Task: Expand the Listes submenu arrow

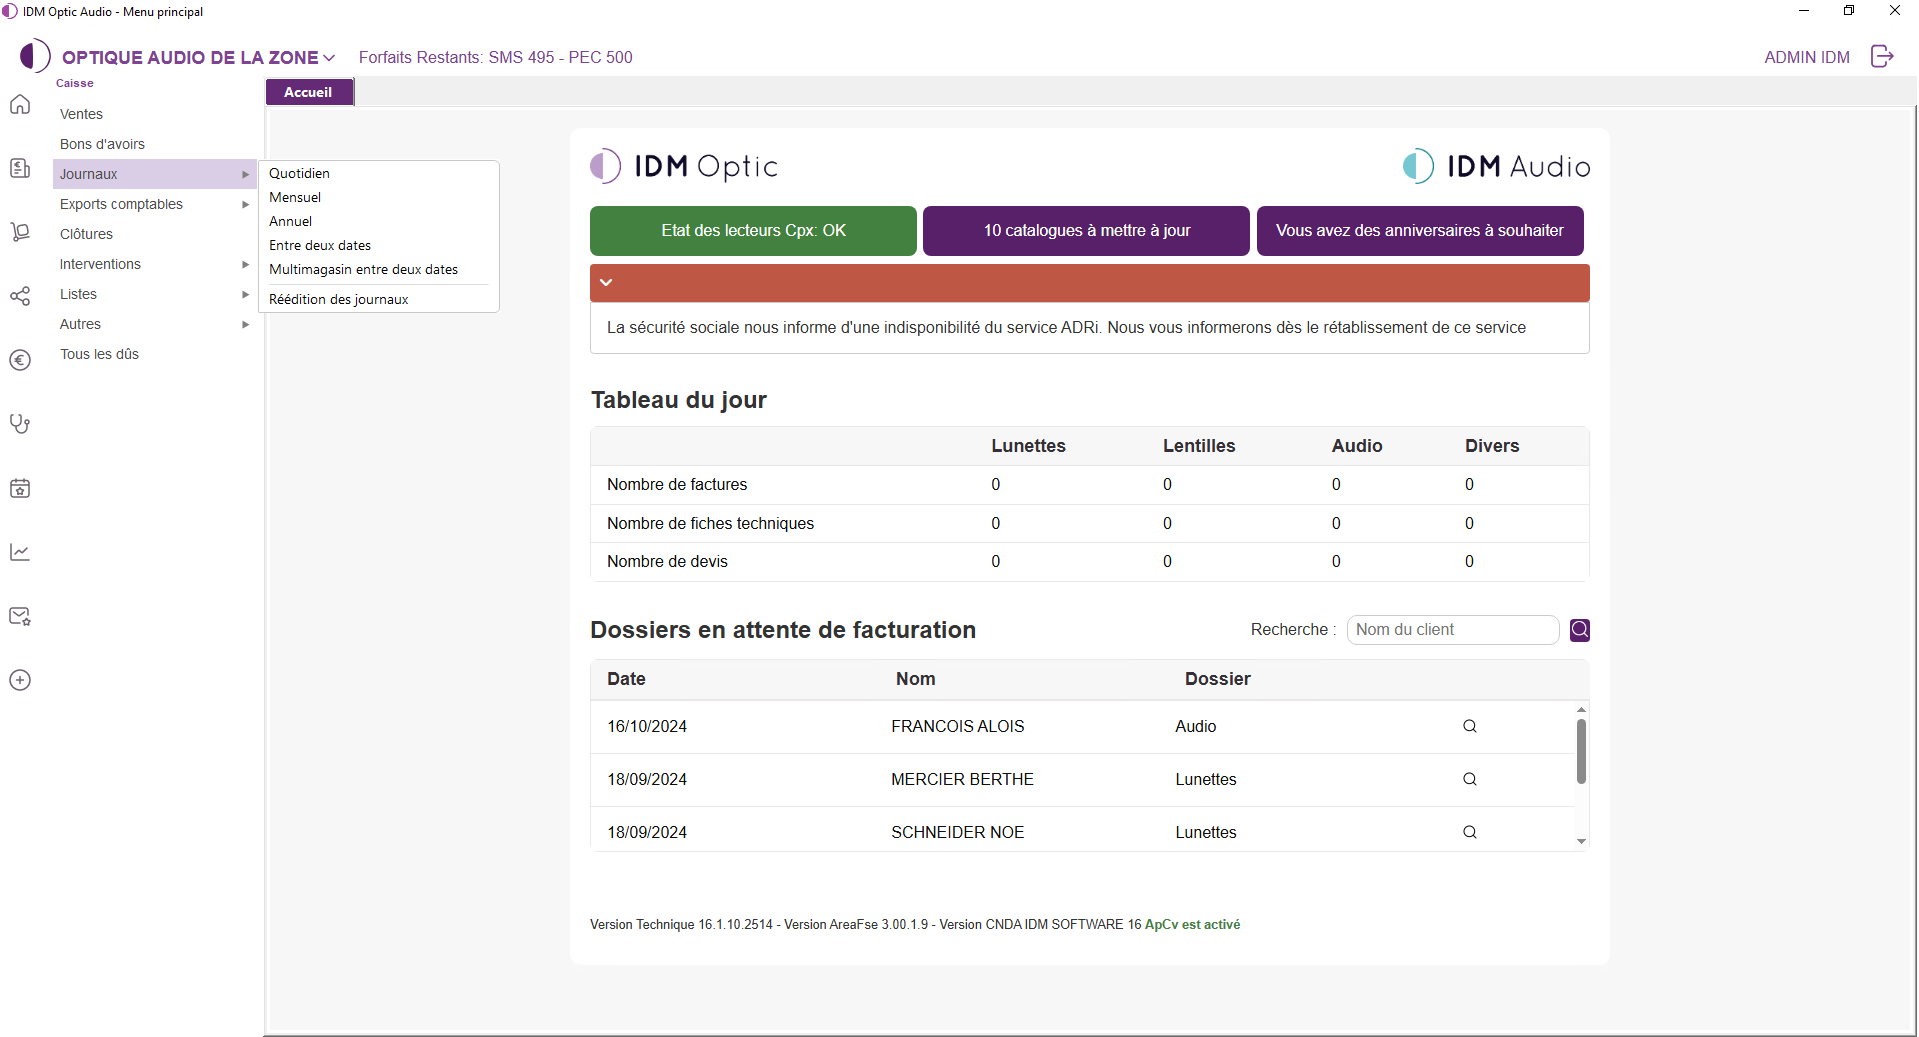Action: pyautogui.click(x=245, y=294)
